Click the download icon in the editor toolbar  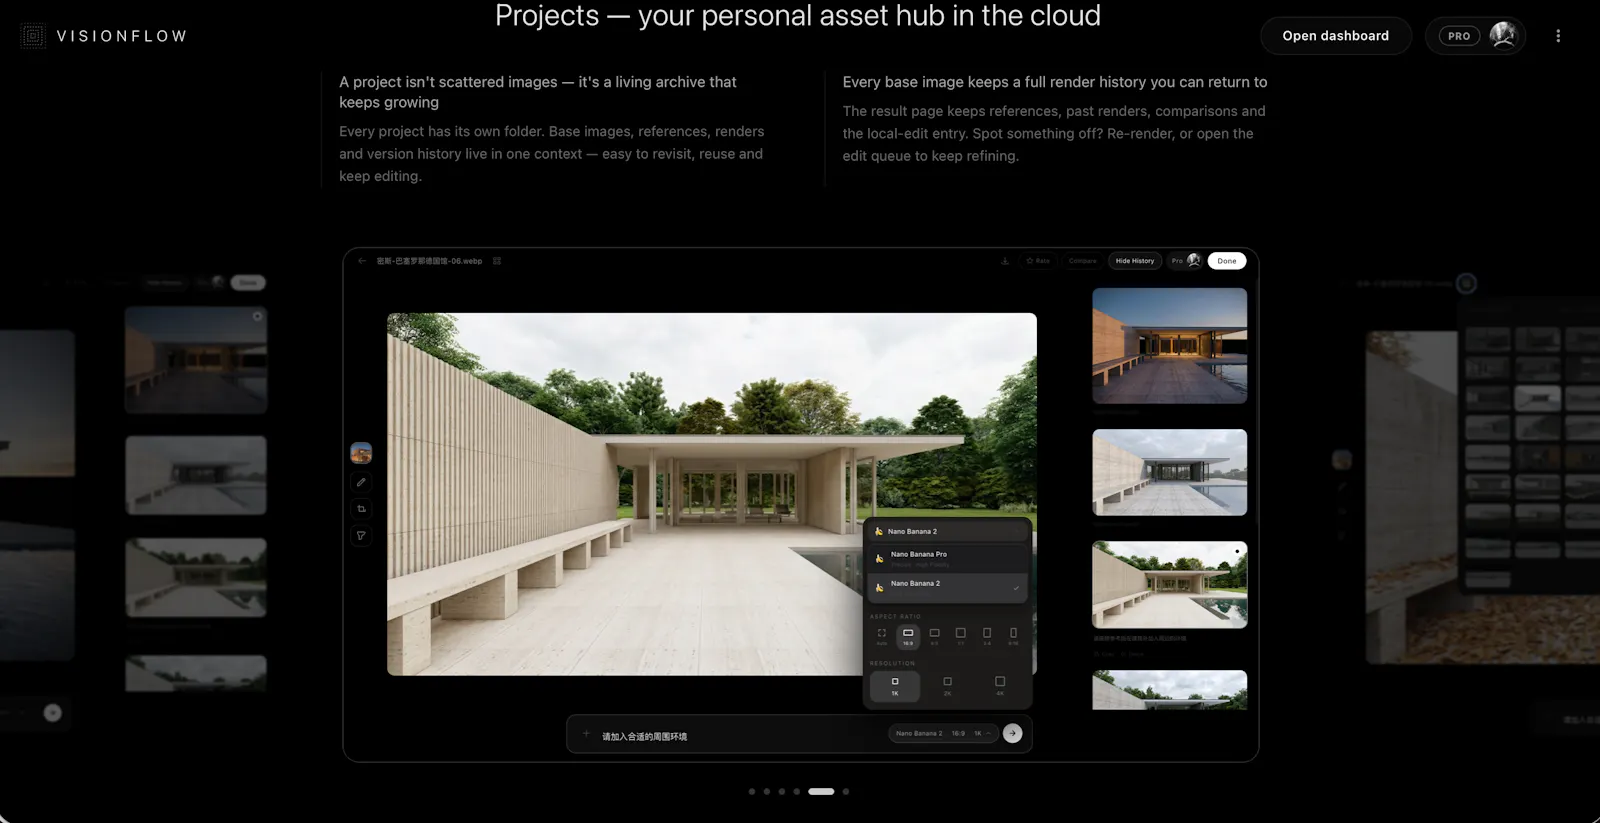[1005, 261]
